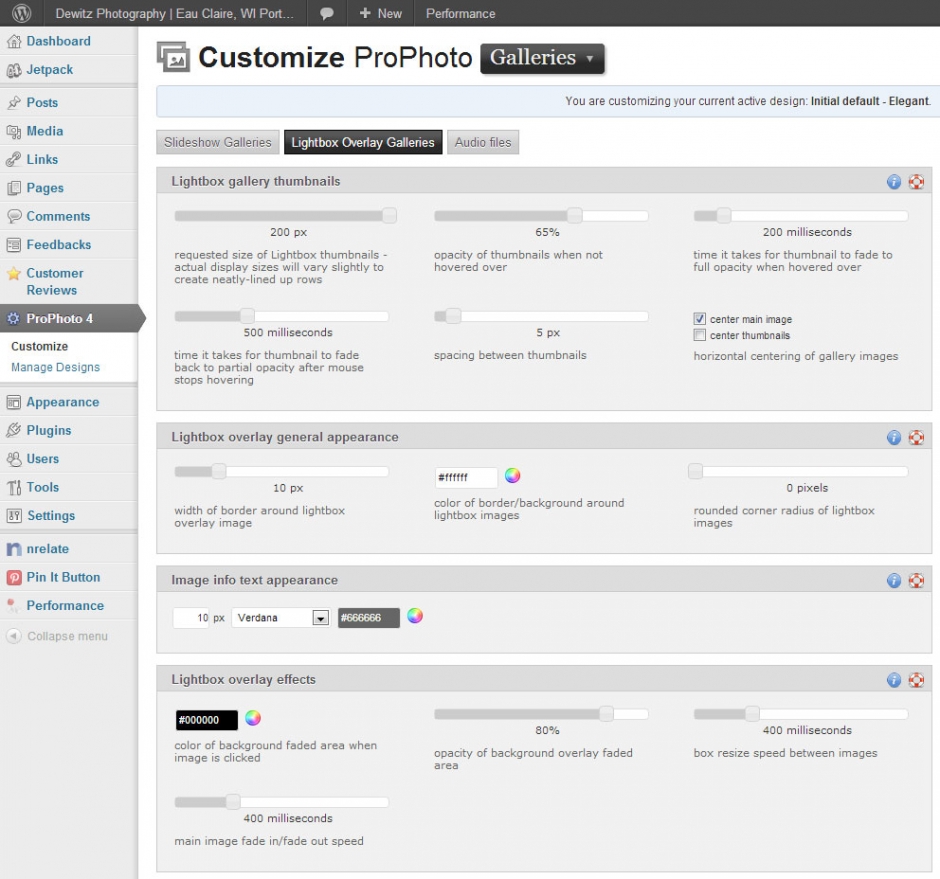Screen dimensions: 940x879
Task: Open the Manage Designs submenu link
Action: [55, 367]
